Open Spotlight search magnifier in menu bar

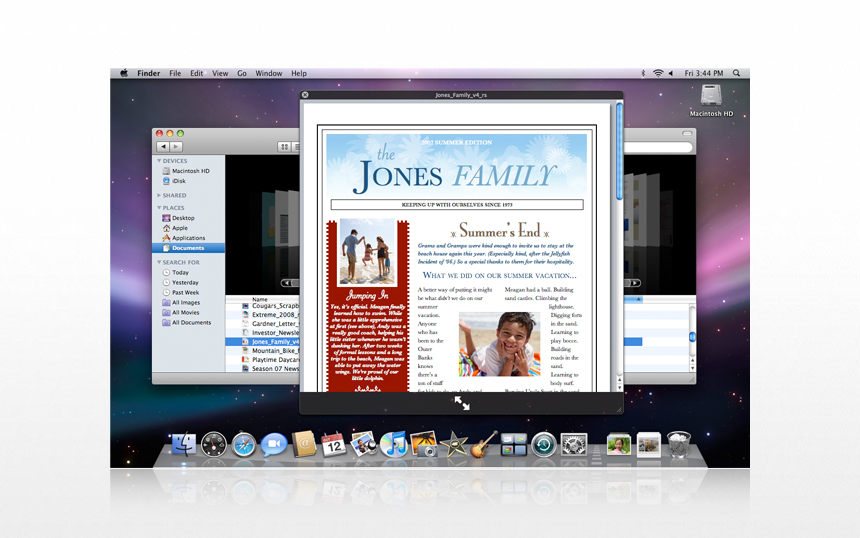tap(737, 73)
